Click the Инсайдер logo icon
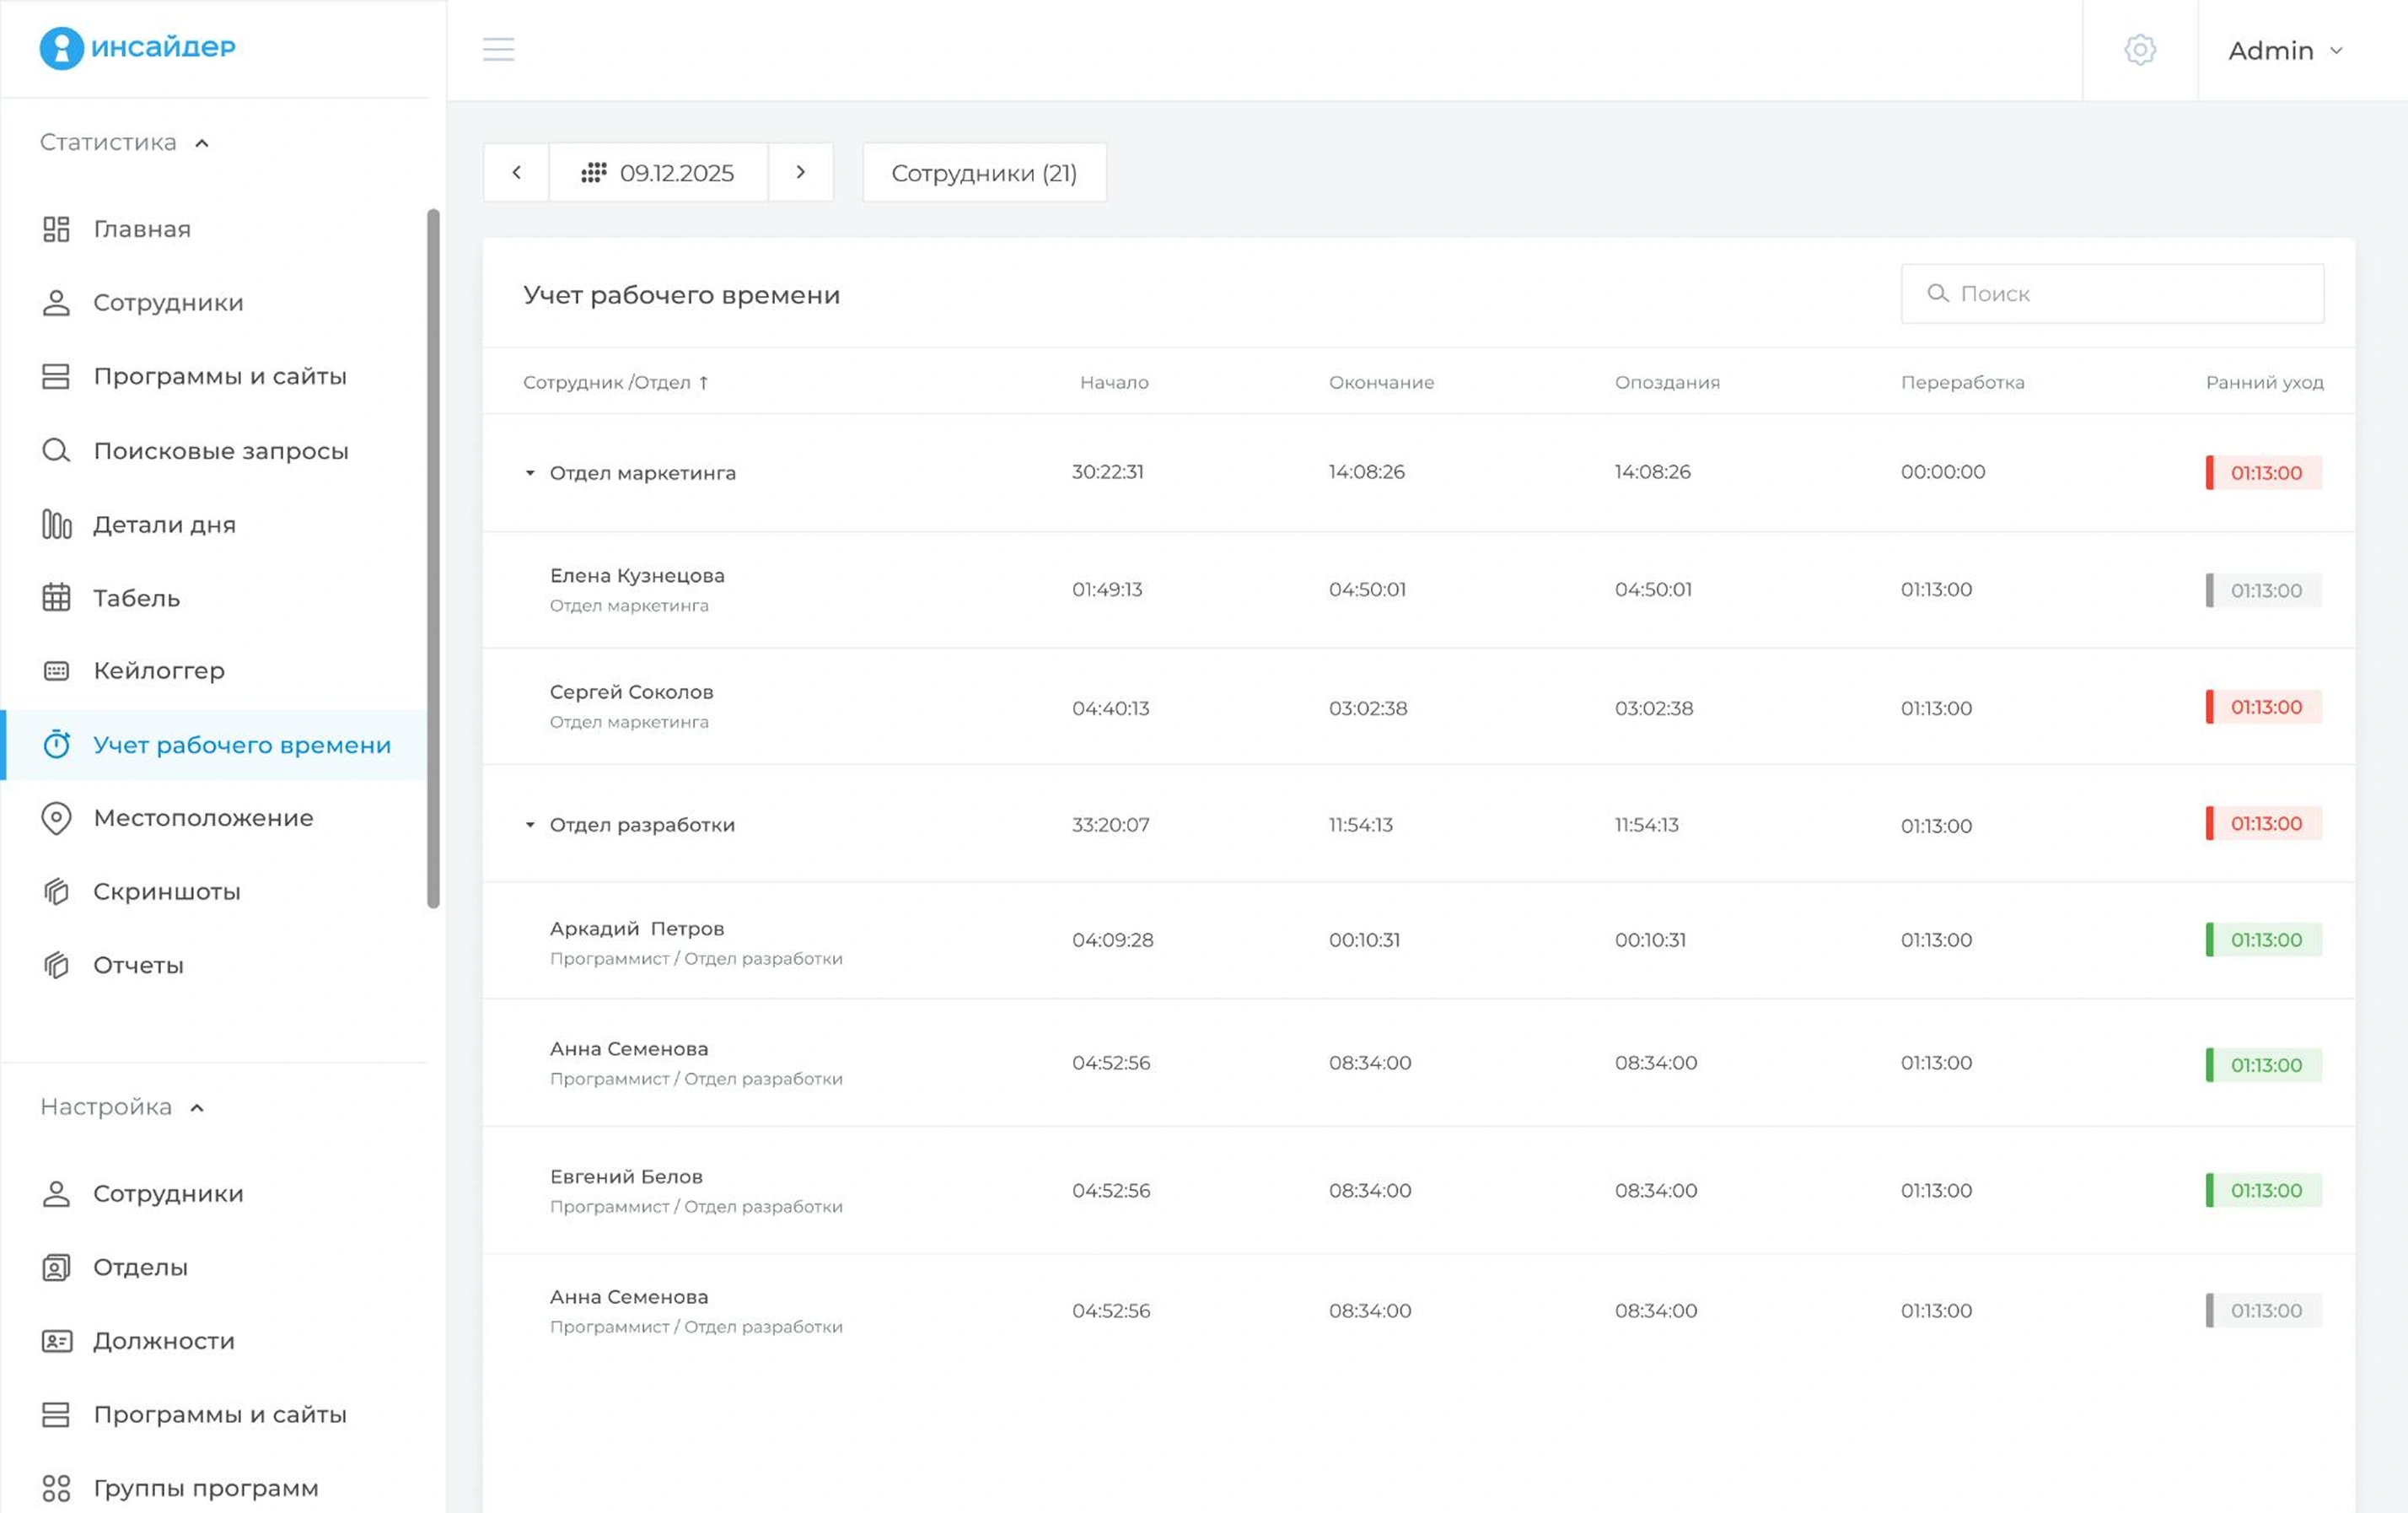This screenshot has width=2408, height=1513. coord(61,47)
